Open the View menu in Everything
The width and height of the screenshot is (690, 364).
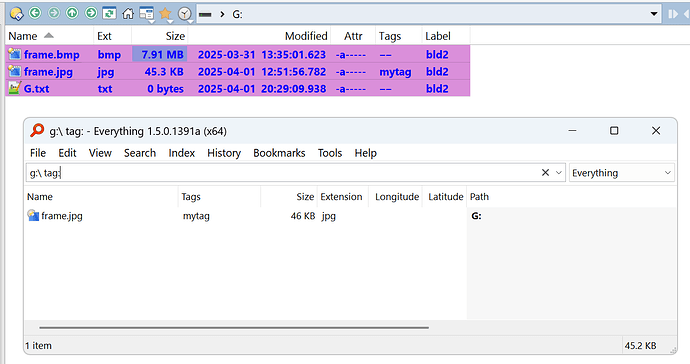pos(100,153)
